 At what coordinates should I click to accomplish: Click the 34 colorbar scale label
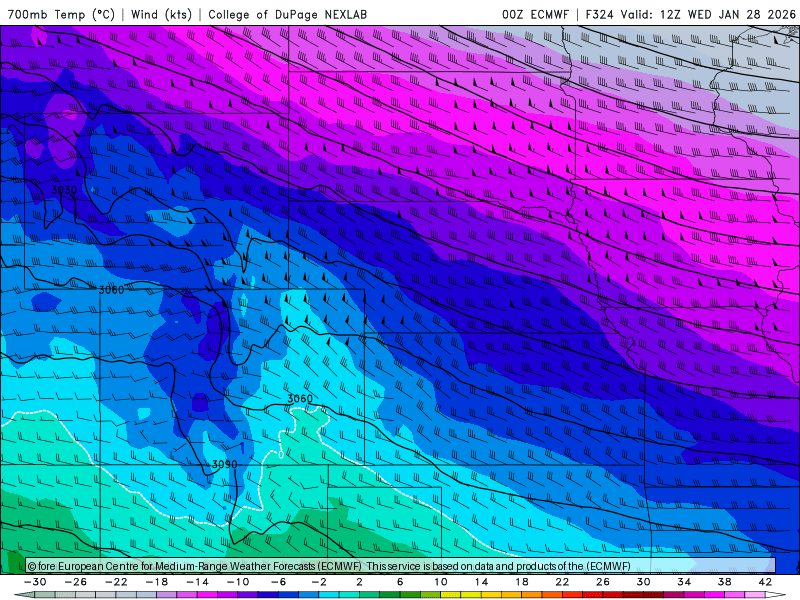point(684,582)
